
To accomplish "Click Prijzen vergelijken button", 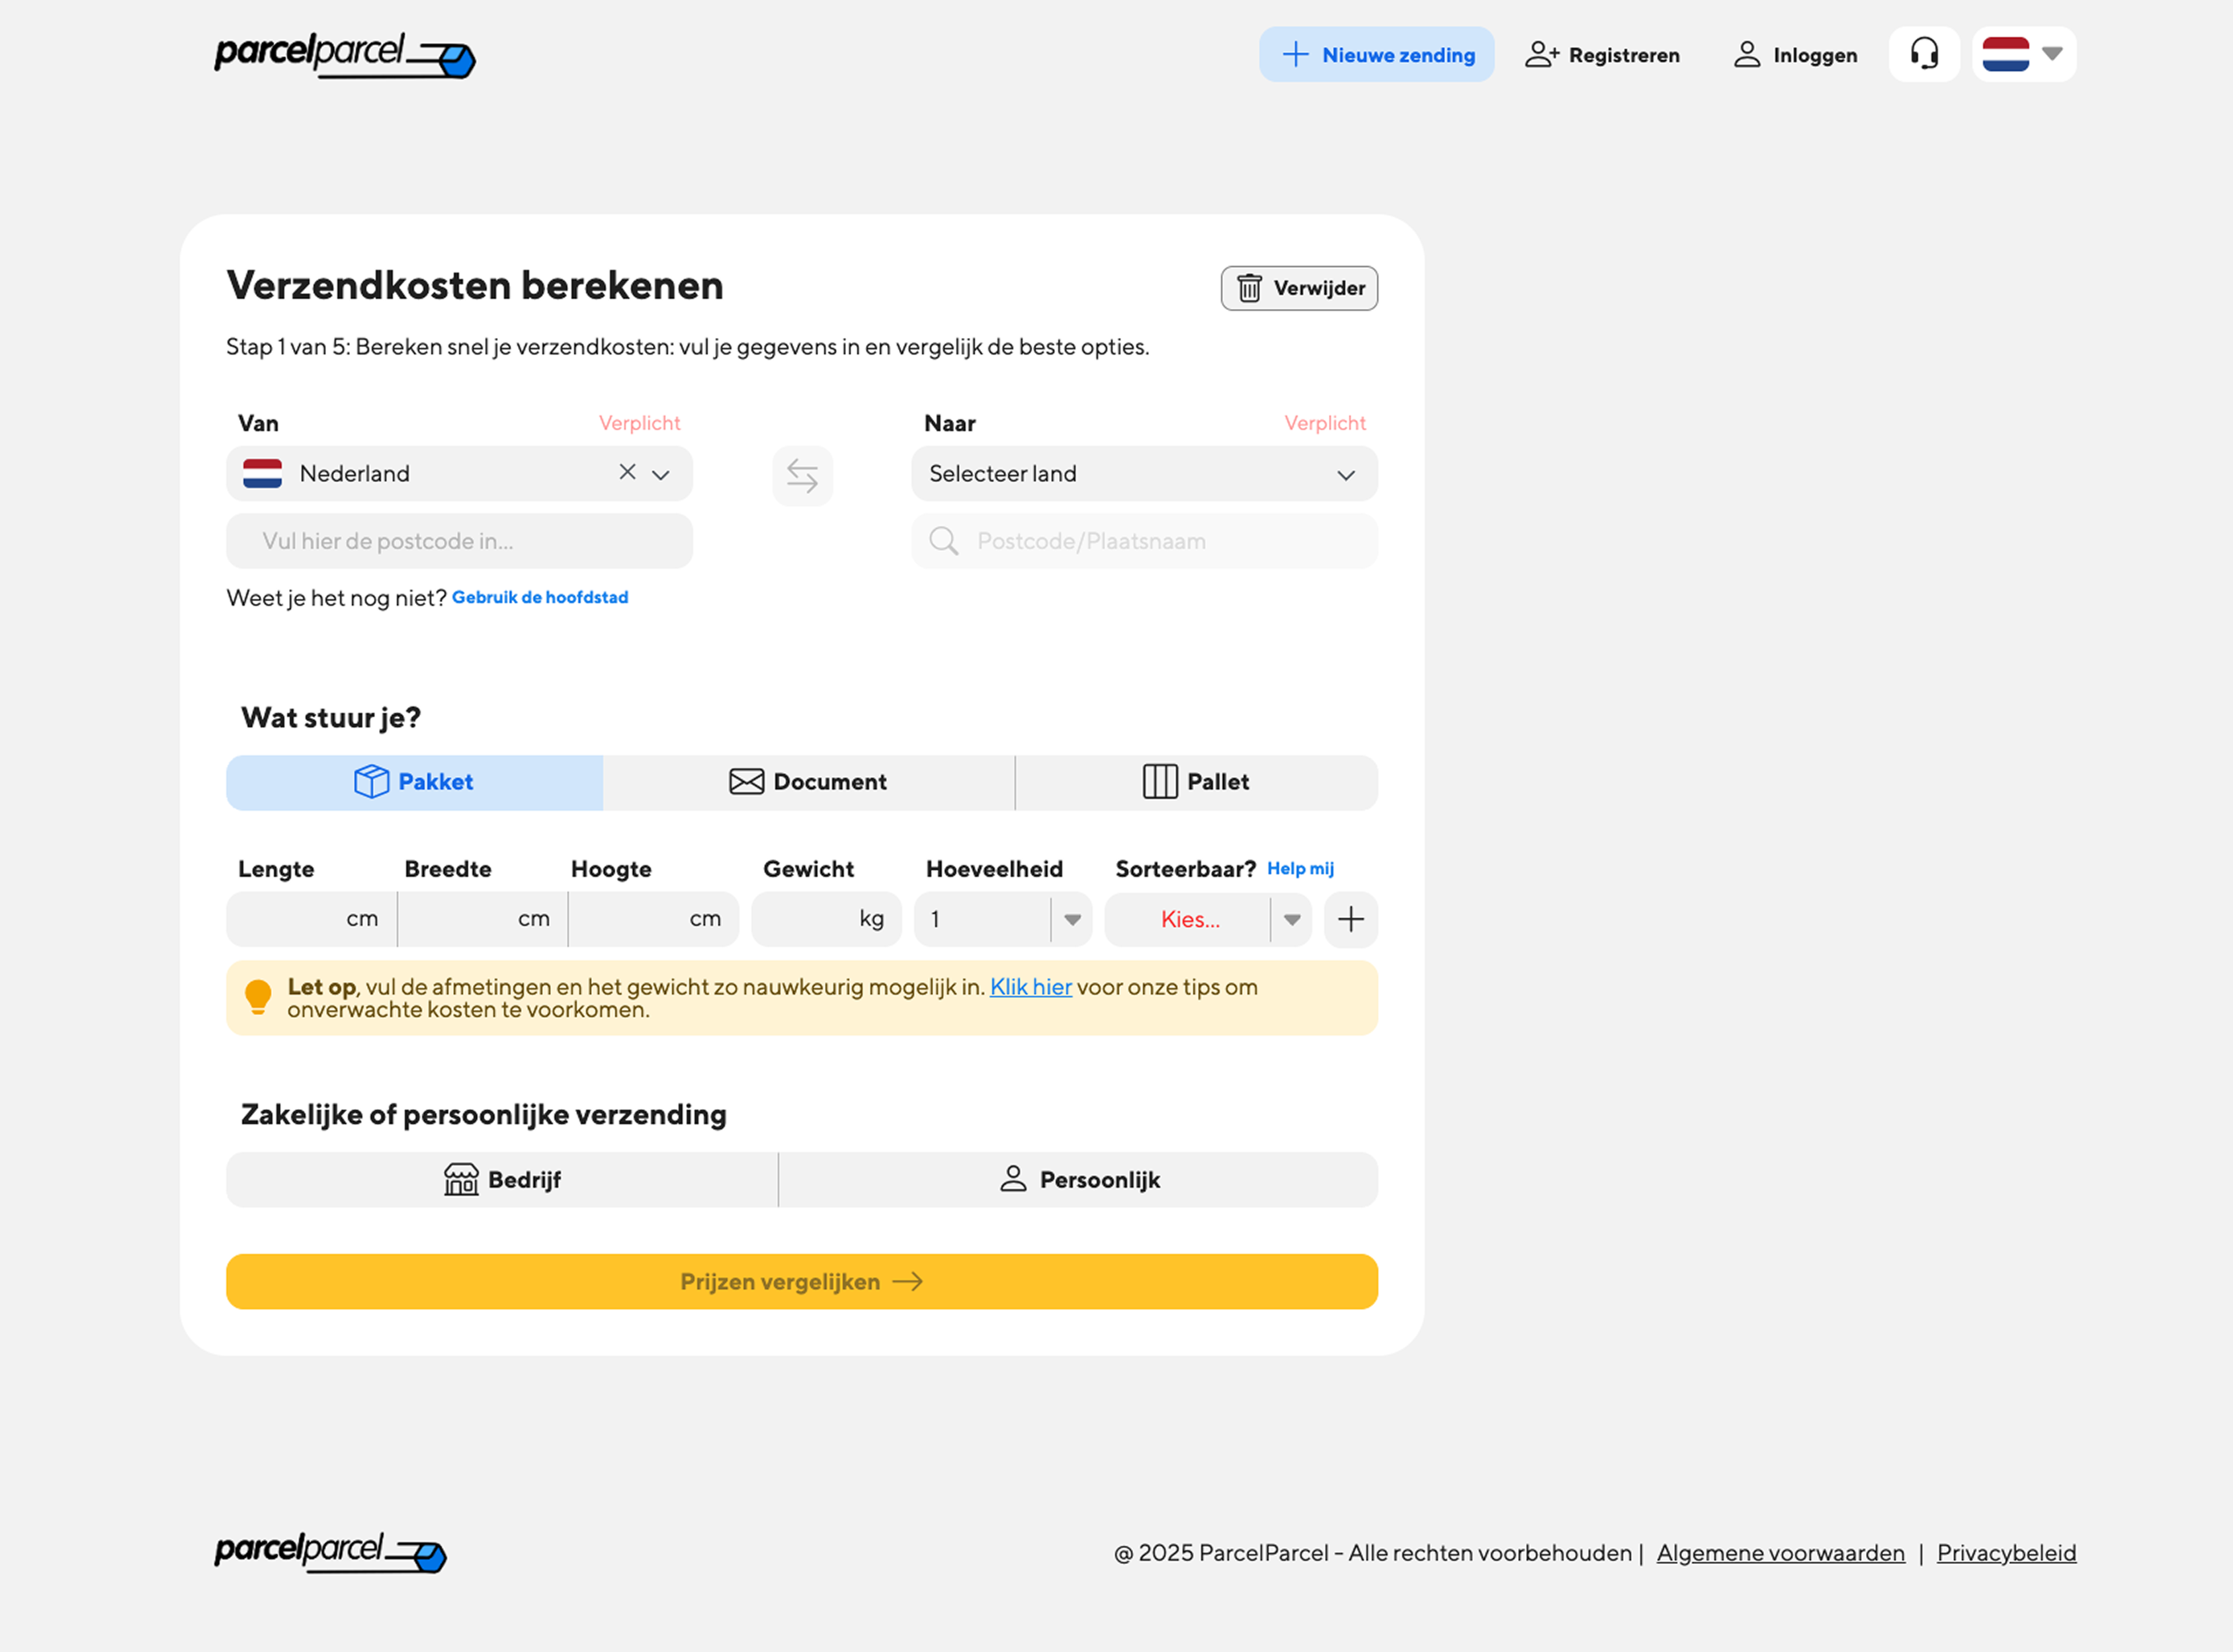I will point(802,1282).
